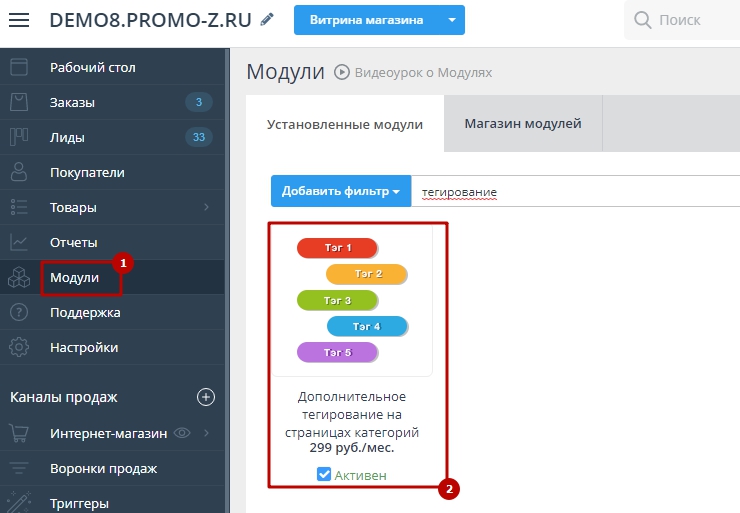Image resolution: width=740 pixels, height=513 pixels.
Task: Click the Покупатели person icon
Action: [x=19, y=172]
